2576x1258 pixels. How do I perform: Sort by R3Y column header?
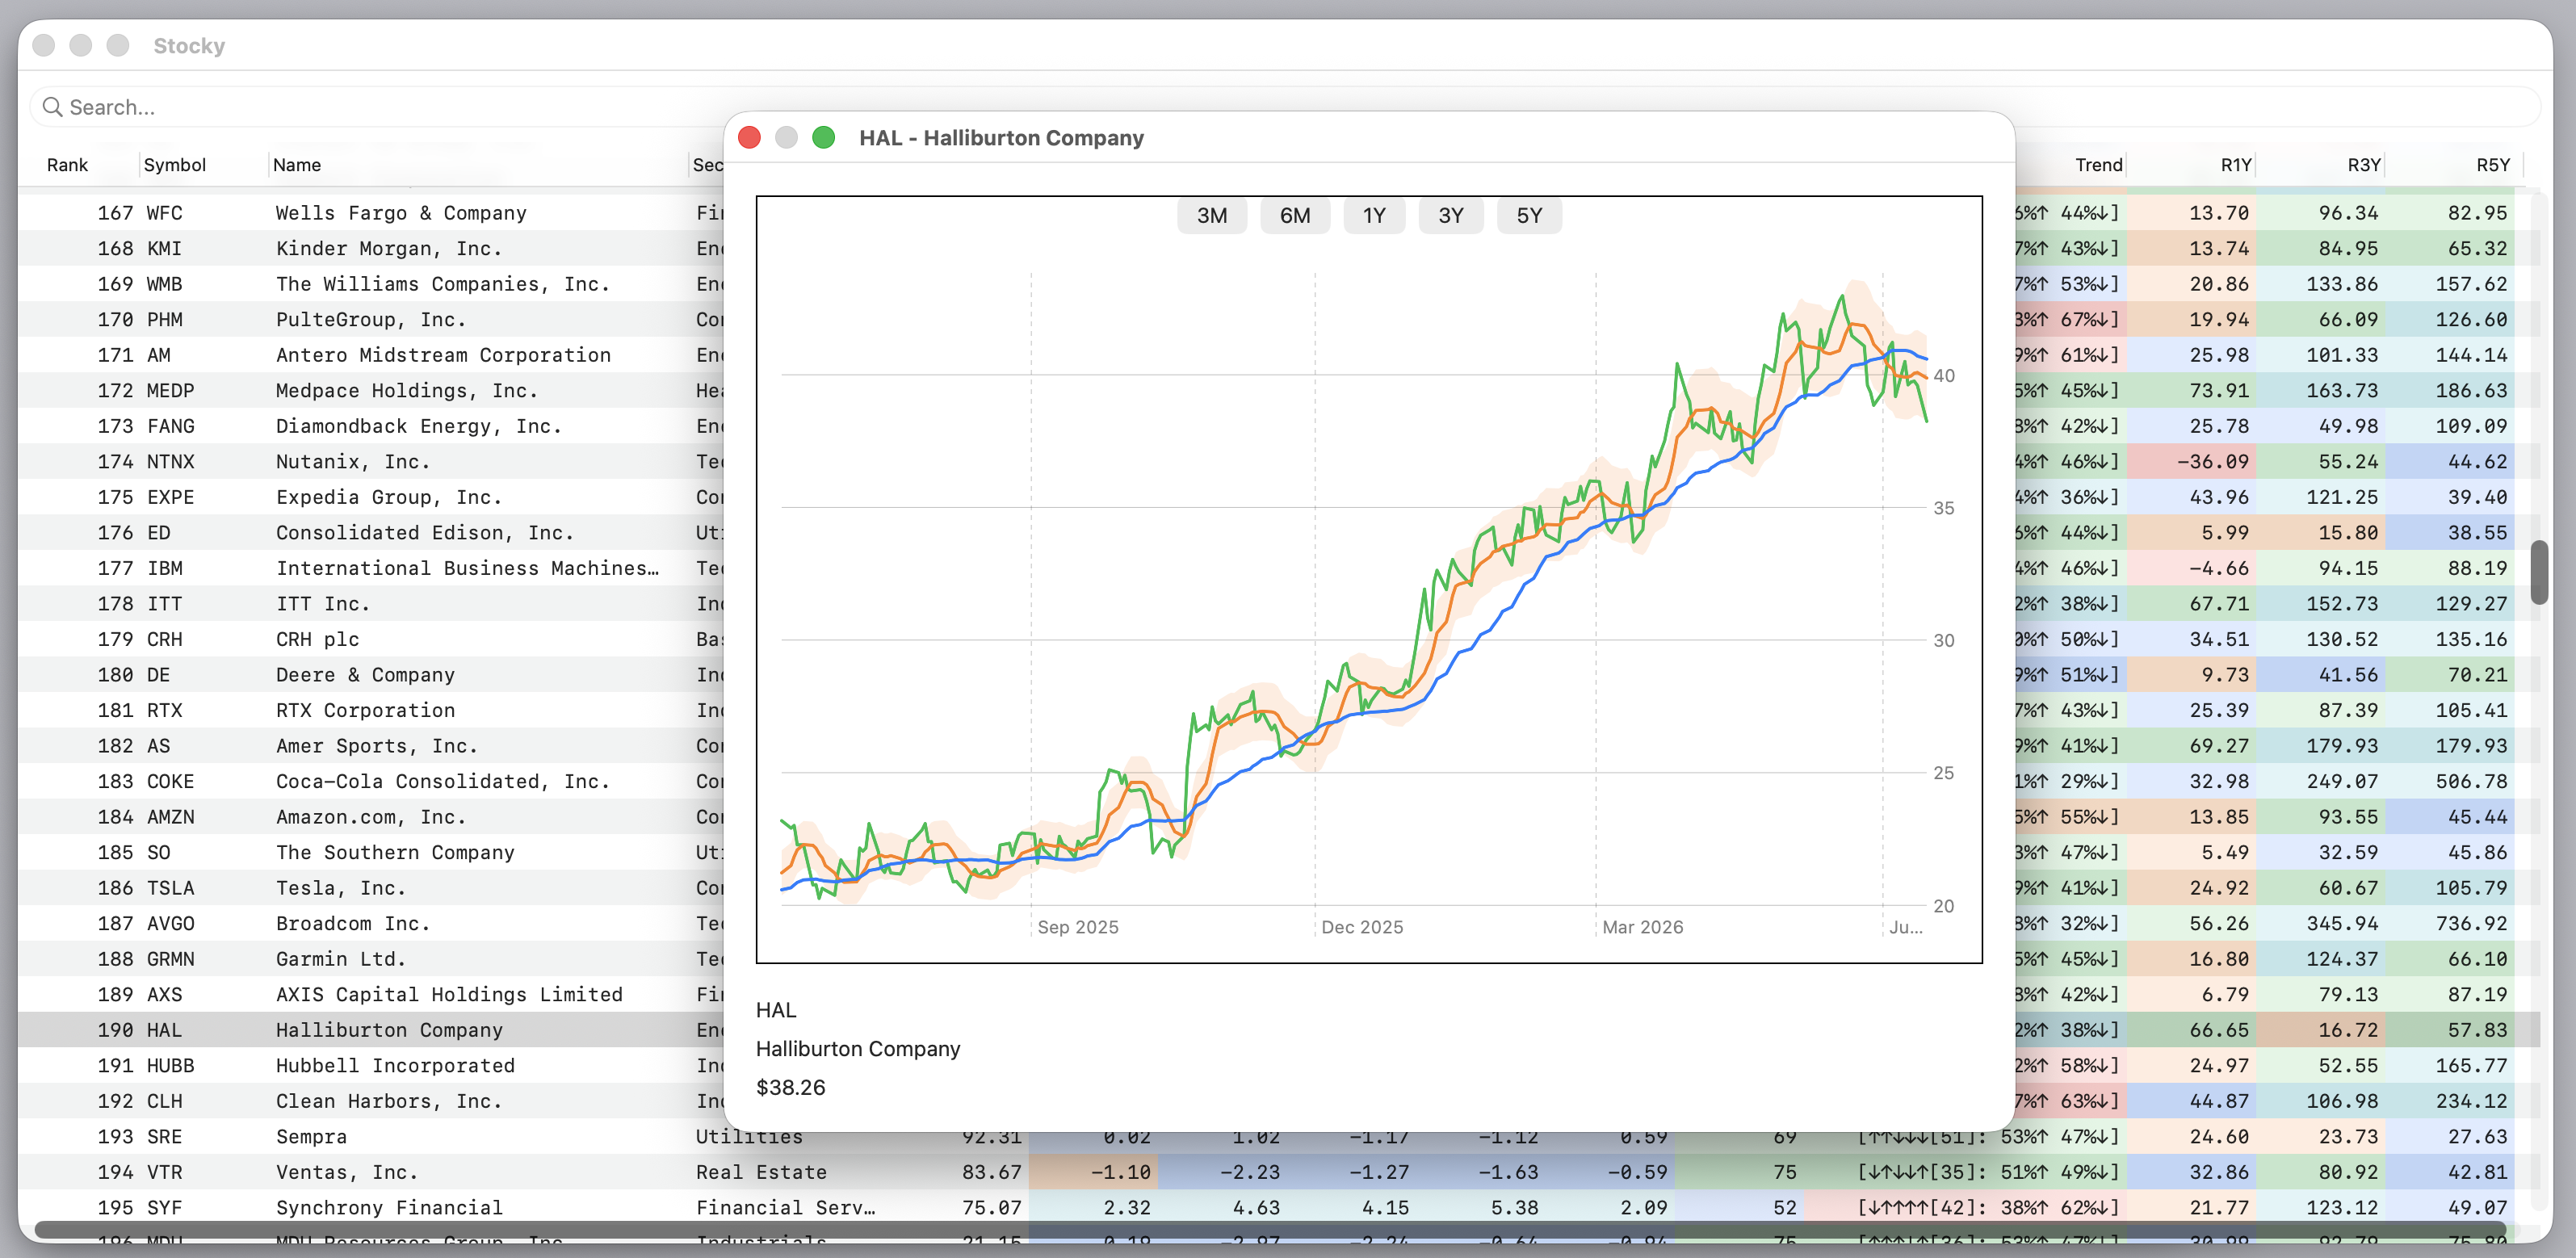(2364, 165)
